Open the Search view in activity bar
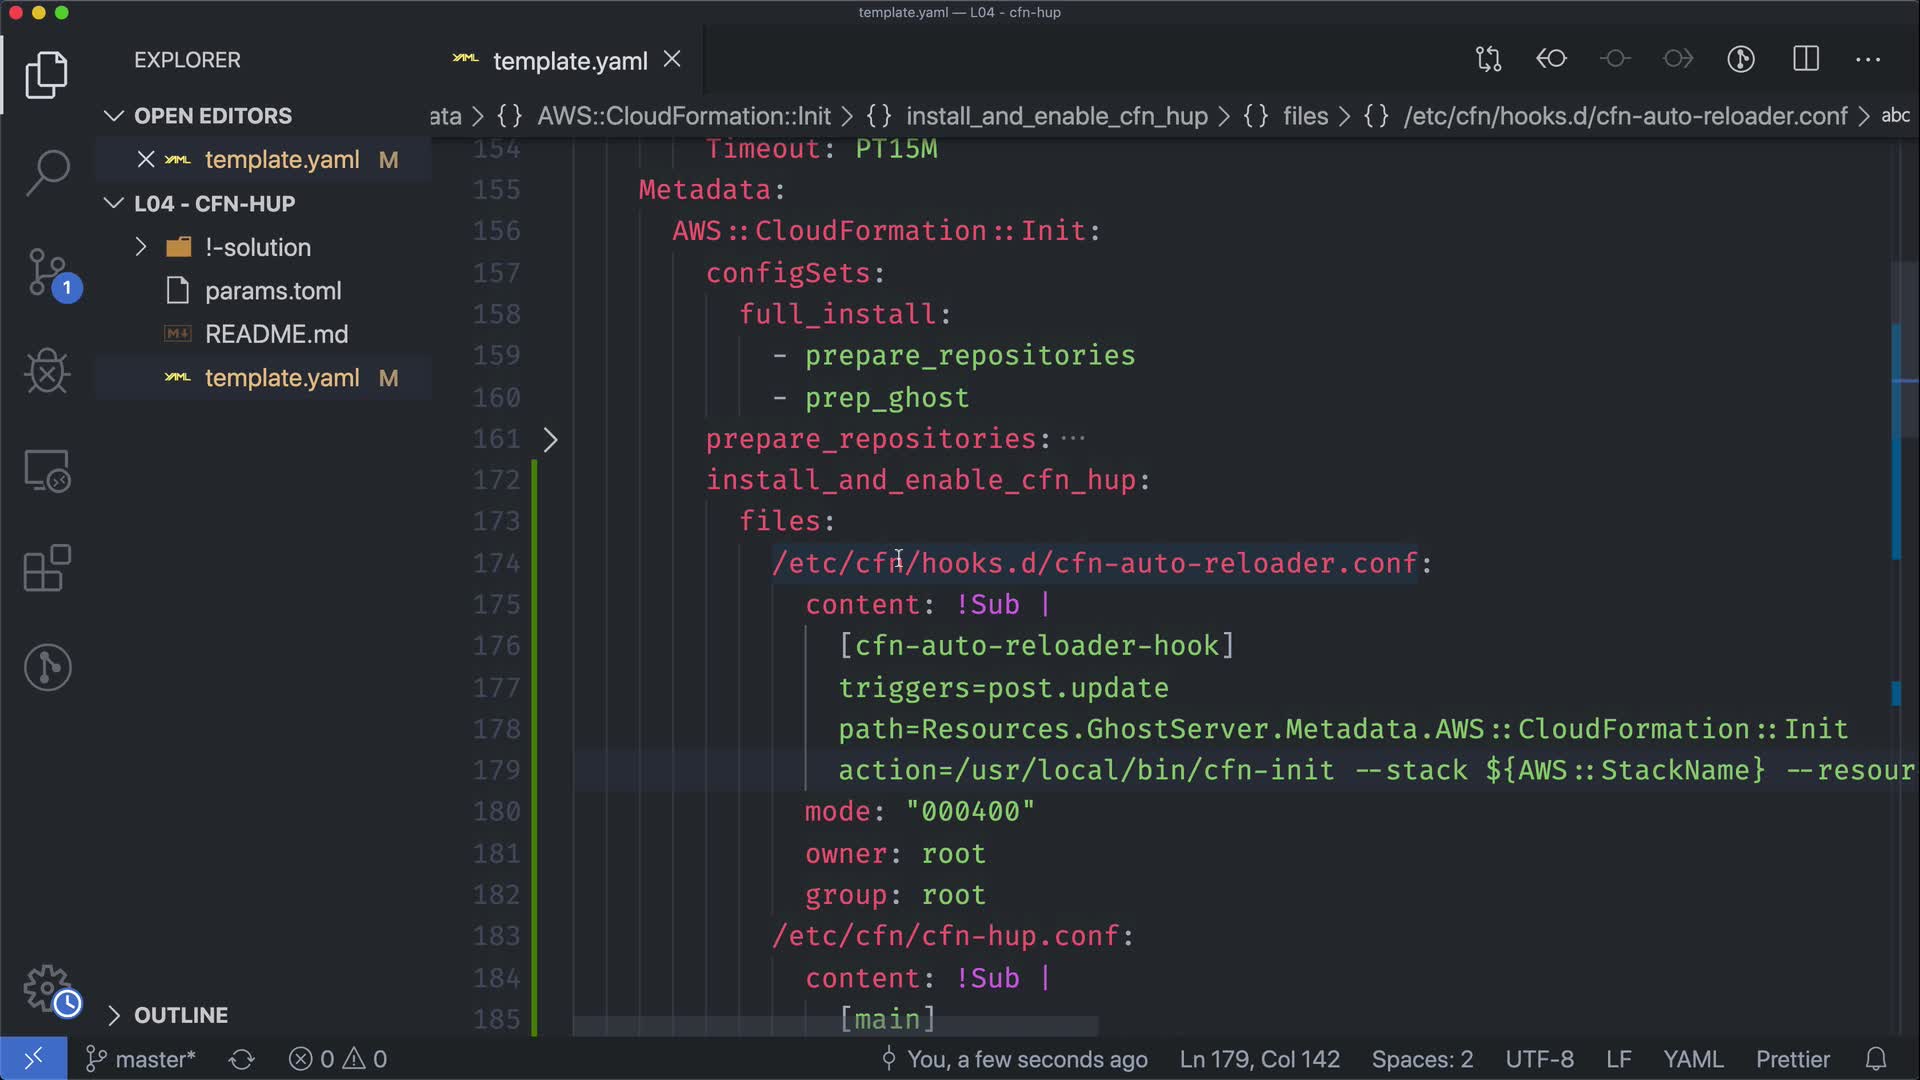Image resolution: width=1920 pixels, height=1080 pixels. [x=47, y=173]
